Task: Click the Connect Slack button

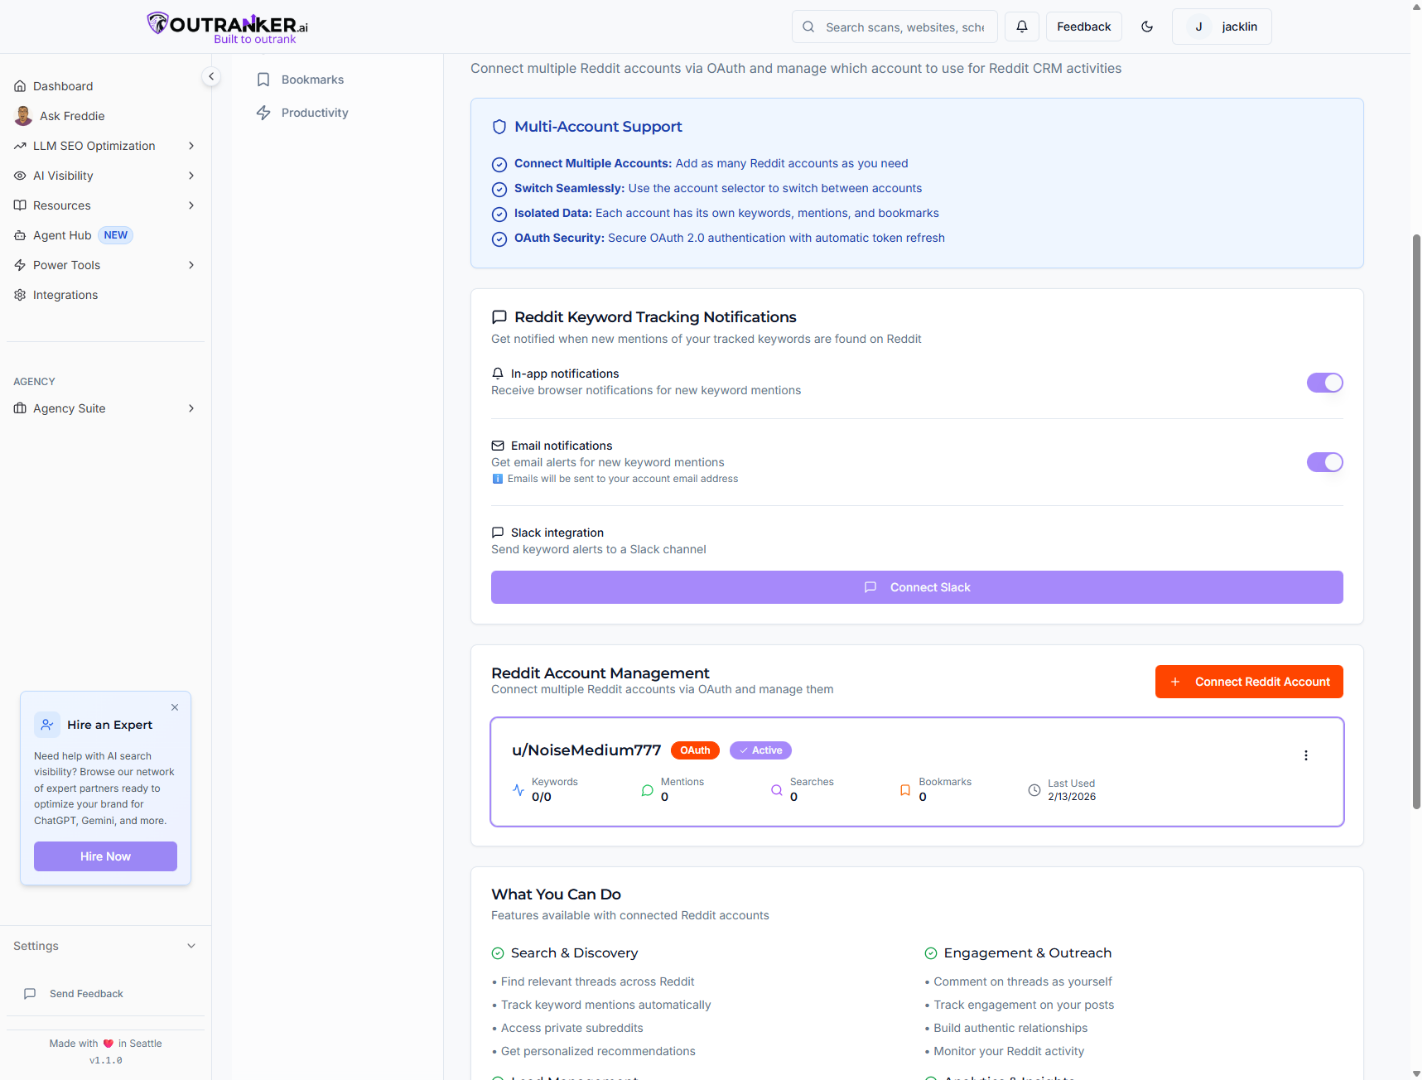Action: click(916, 588)
